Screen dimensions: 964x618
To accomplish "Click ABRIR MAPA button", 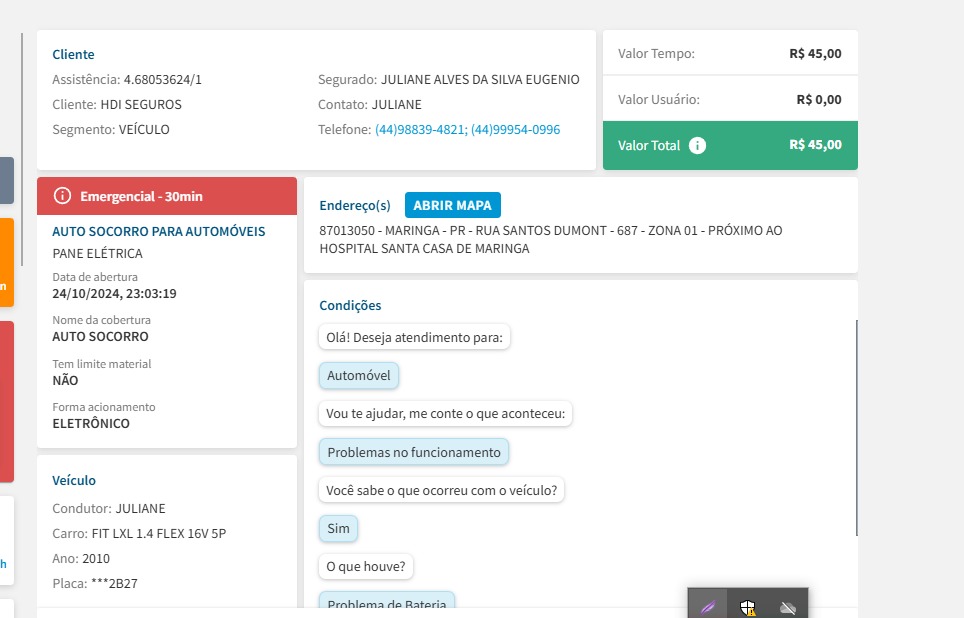I will 452,205.
